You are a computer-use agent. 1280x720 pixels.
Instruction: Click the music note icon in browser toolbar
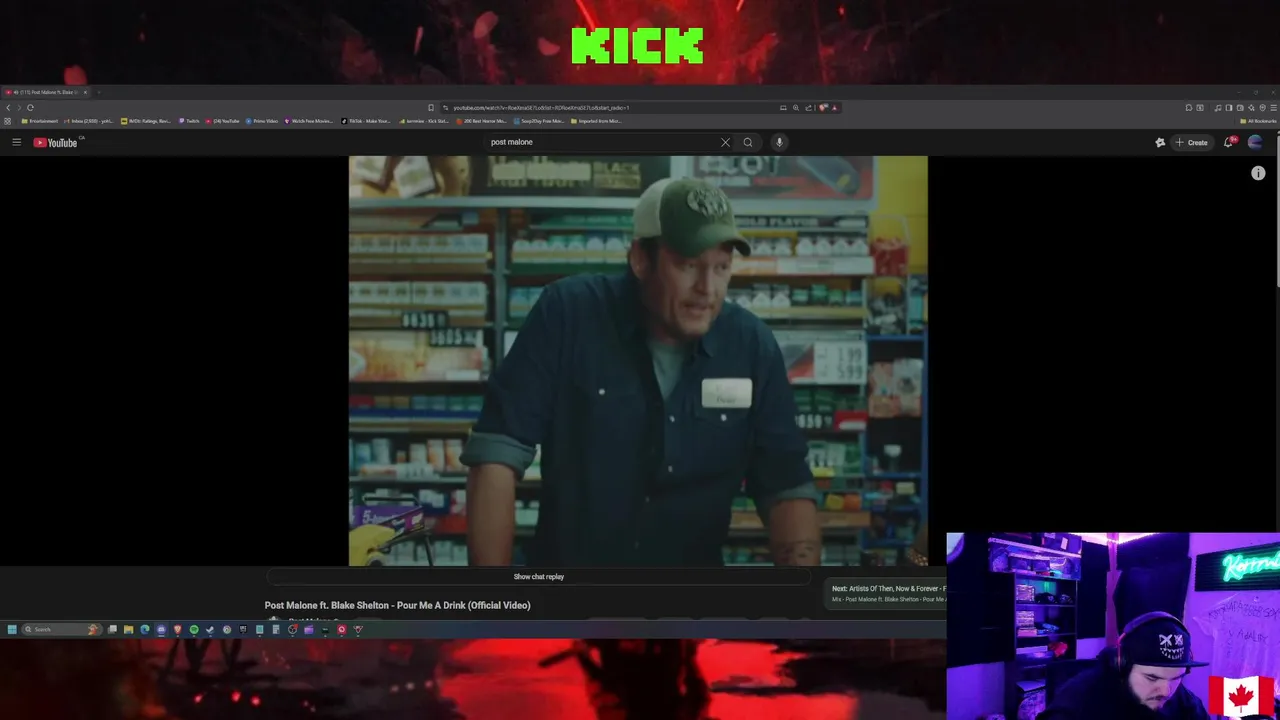[x=1218, y=107]
